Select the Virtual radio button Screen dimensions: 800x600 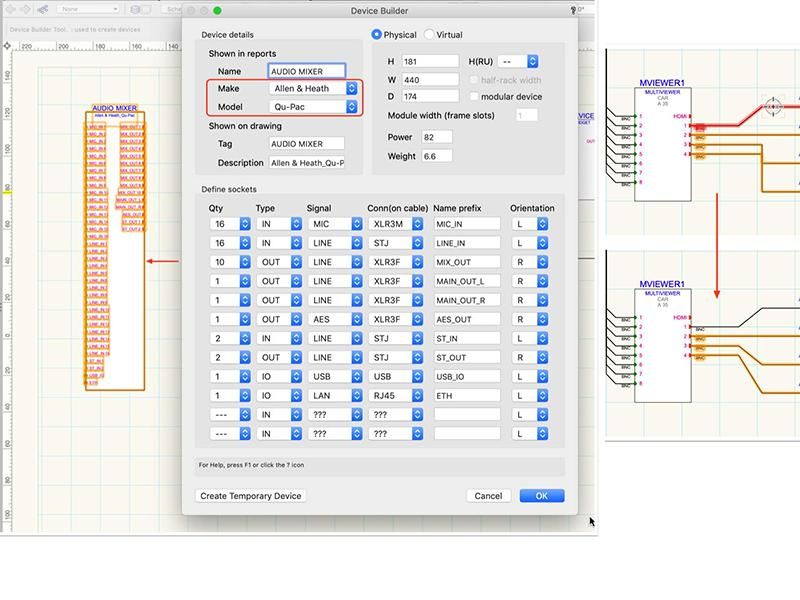pyautogui.click(x=429, y=32)
